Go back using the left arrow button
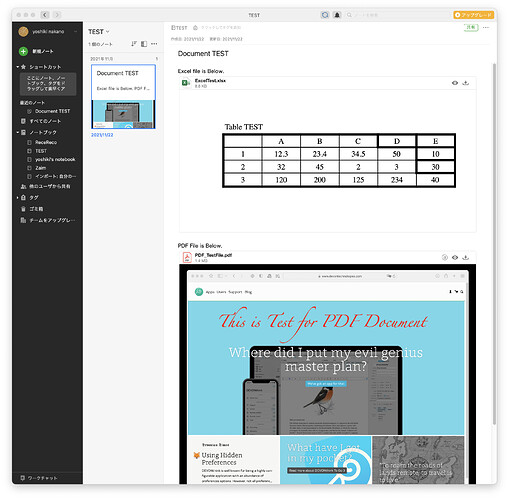 point(45,15)
